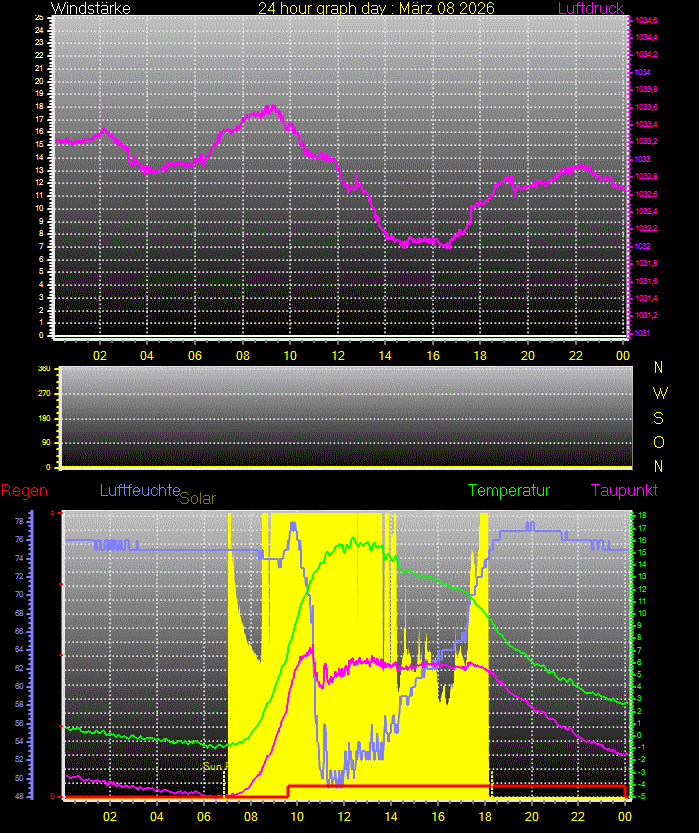Click the 1034,8 pressure scale value

647,20
